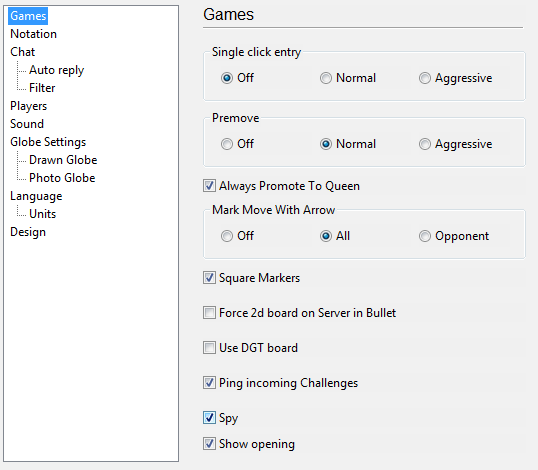Open the Sound settings page
This screenshot has height=470, width=538.
coord(27,124)
